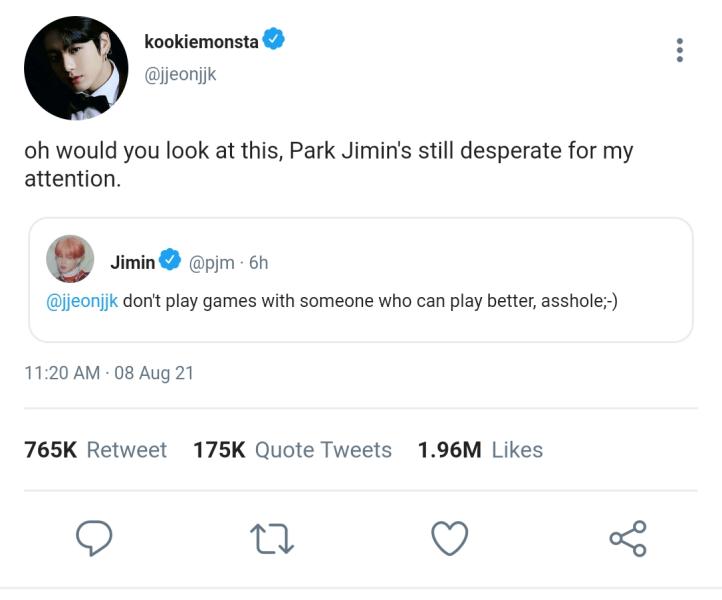The height and width of the screenshot is (600, 722).
Task: Open the three-dot more options menu
Action: tap(680, 50)
